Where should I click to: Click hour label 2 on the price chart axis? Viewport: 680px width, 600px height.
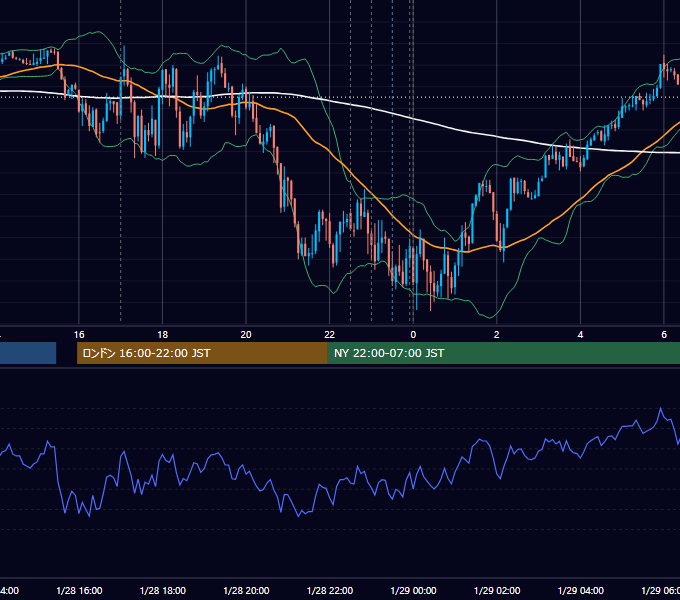(497, 334)
